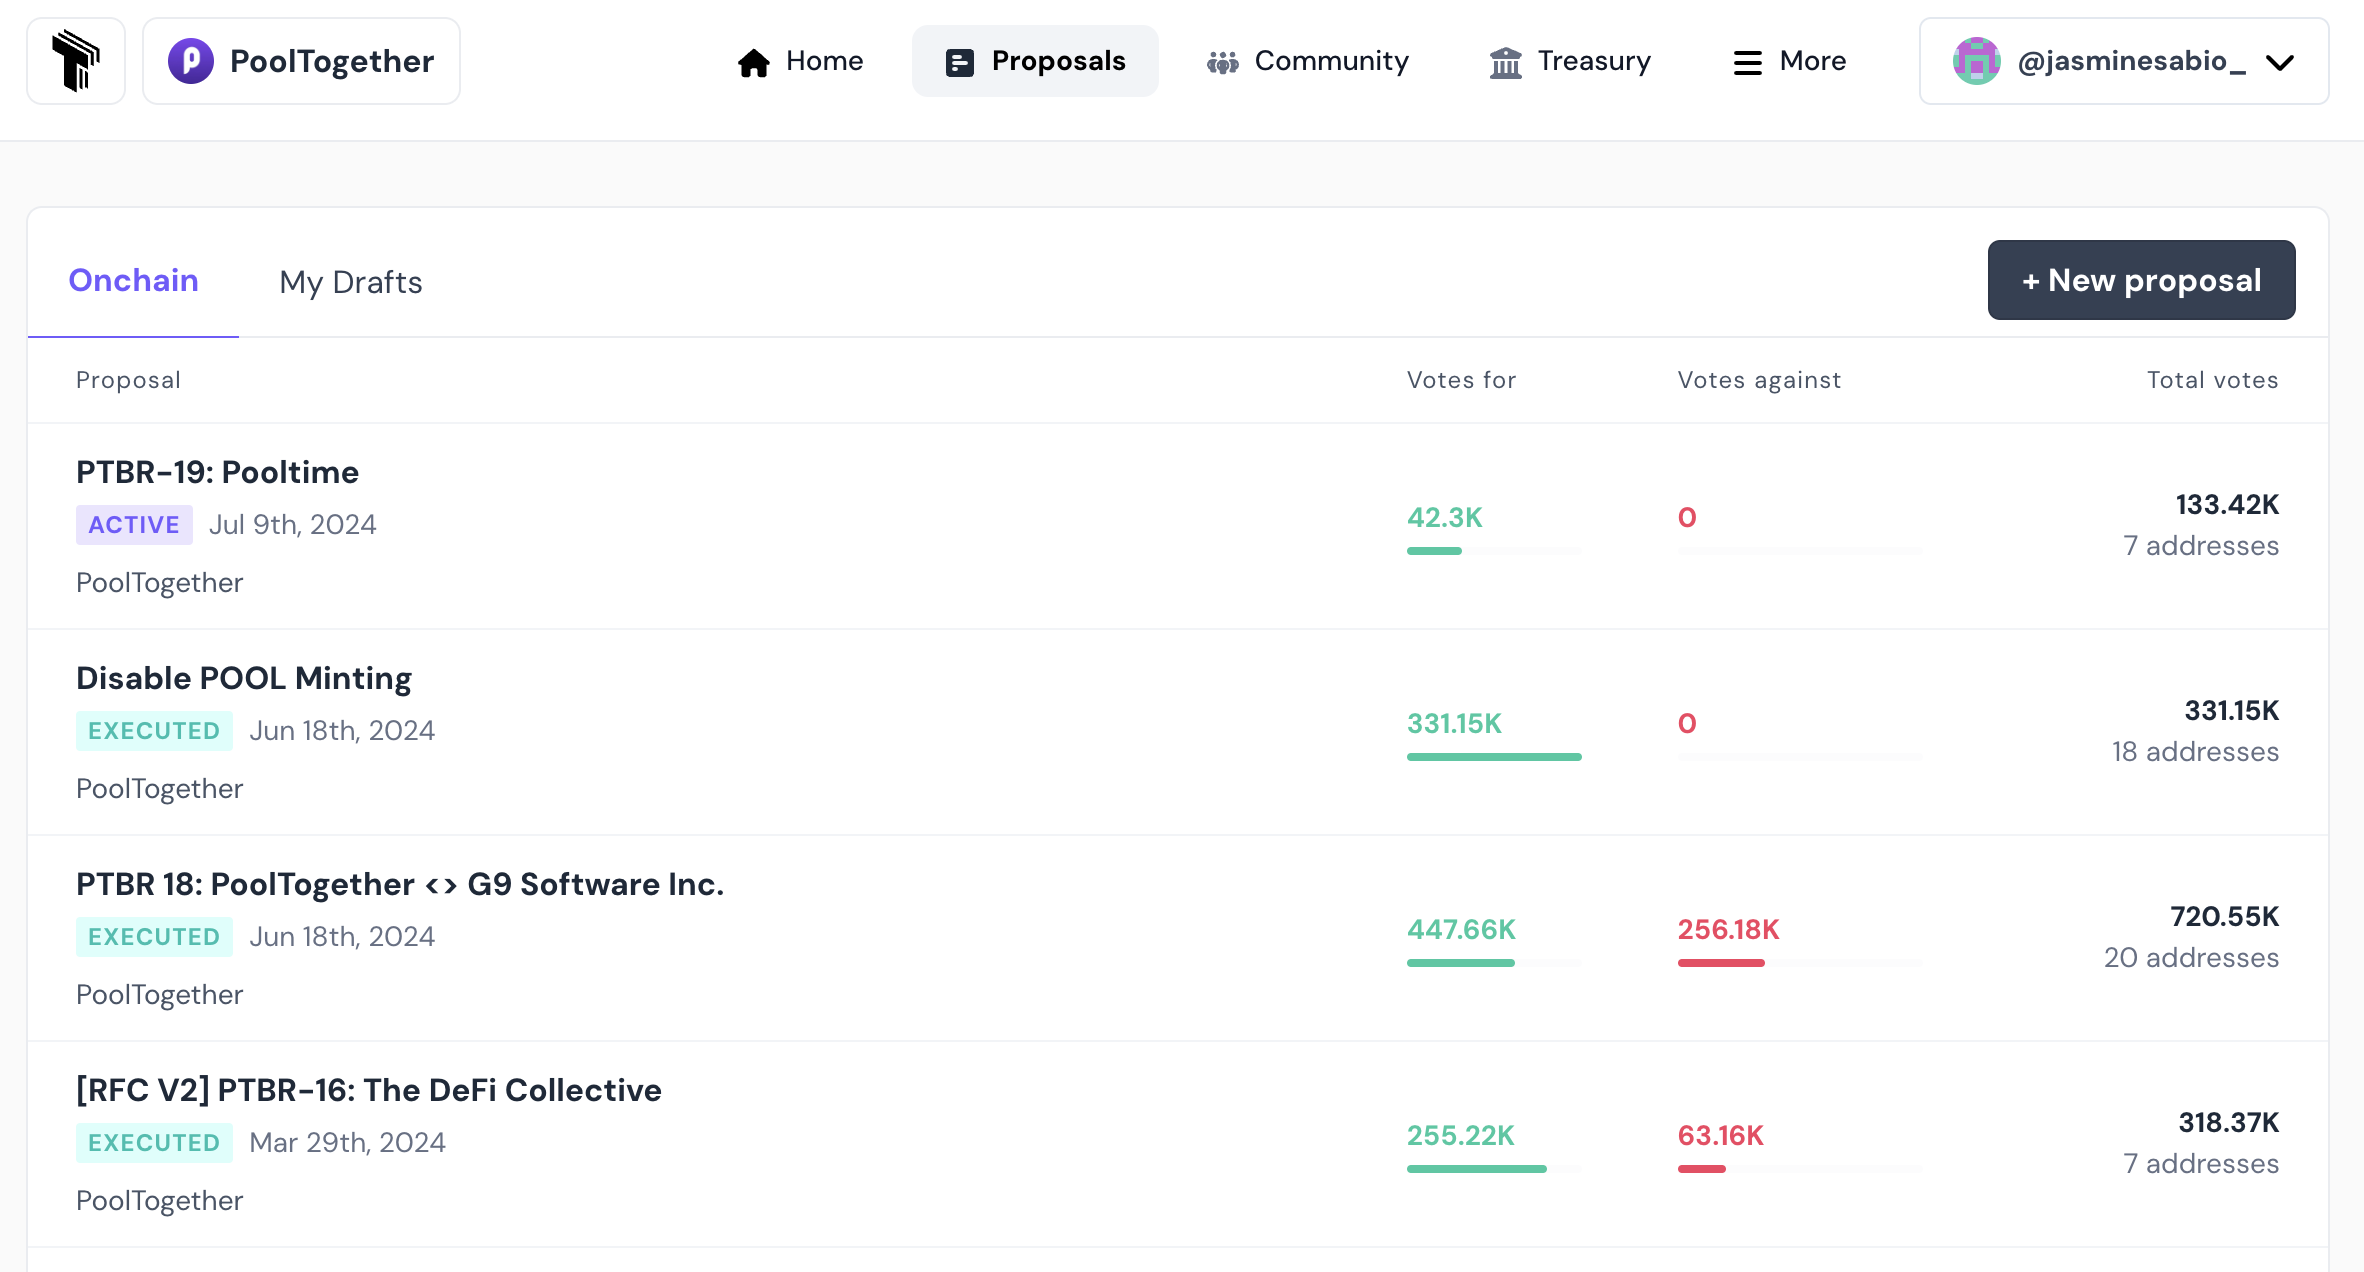Open PTBR 18 G9 Software proposal
This screenshot has width=2364, height=1272.
399,884
